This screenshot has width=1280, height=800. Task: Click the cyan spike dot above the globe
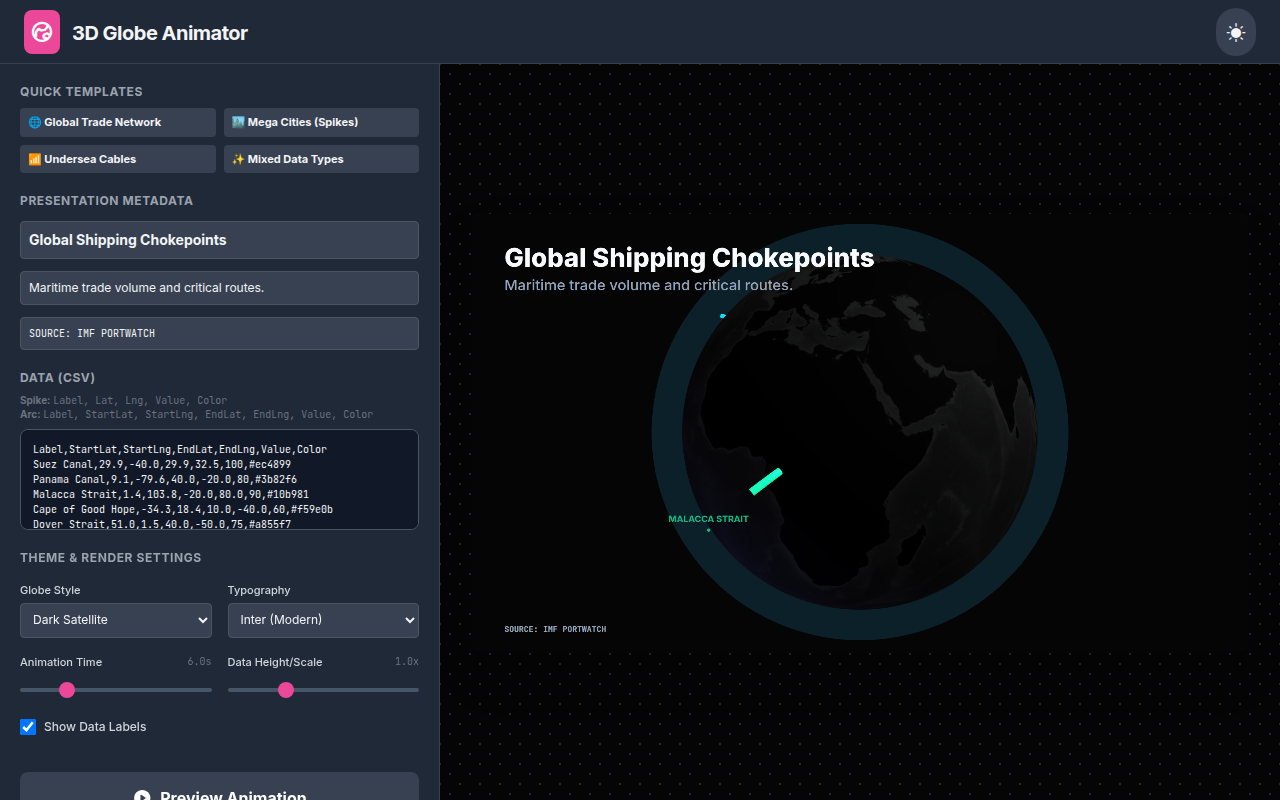pyautogui.click(x=723, y=316)
